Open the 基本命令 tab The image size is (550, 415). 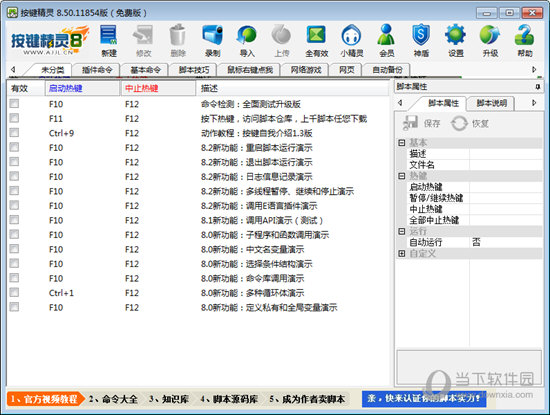[x=146, y=70]
